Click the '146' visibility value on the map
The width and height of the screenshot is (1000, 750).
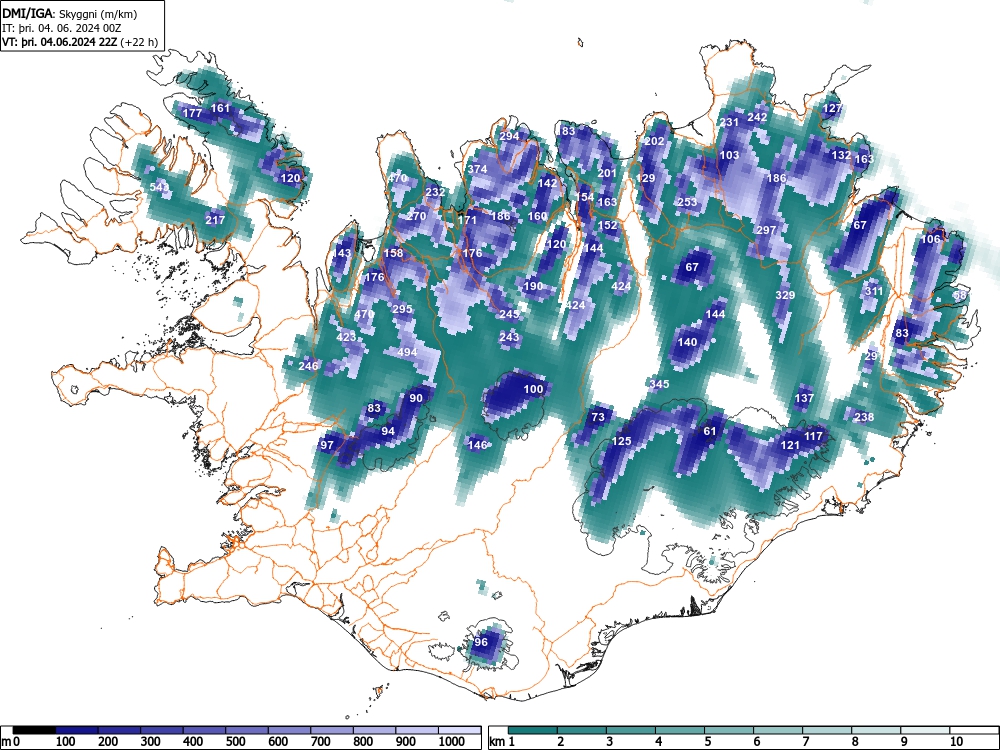pyautogui.click(x=478, y=445)
